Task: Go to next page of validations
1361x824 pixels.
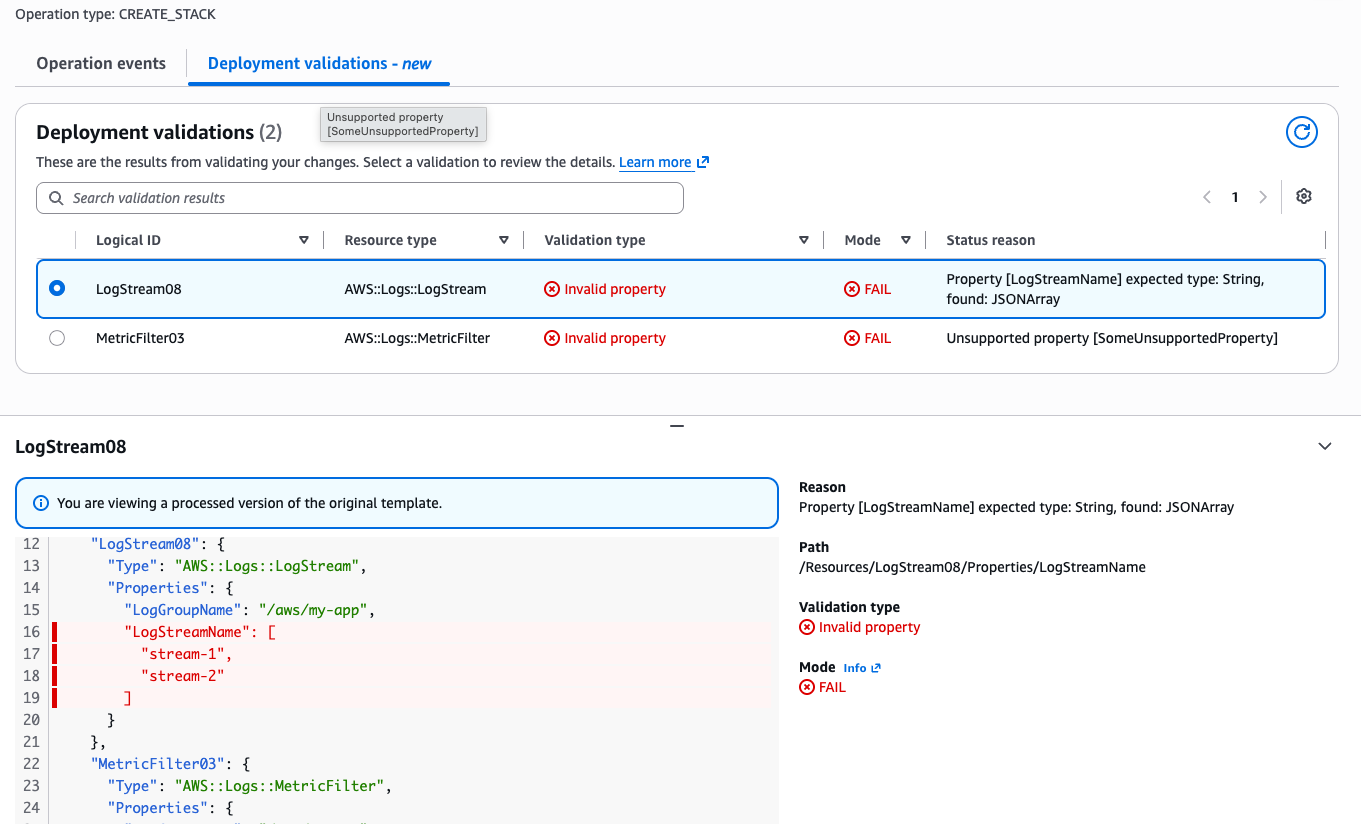Action: (x=1263, y=197)
